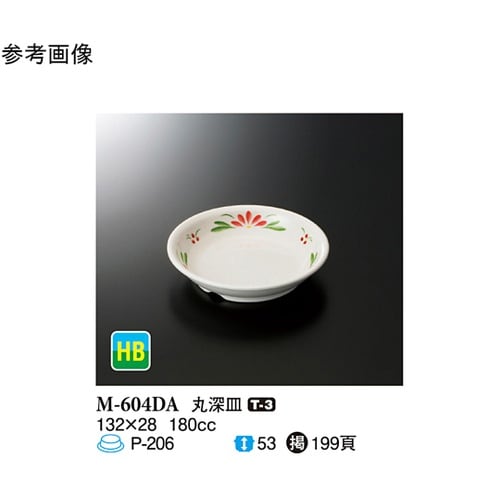This screenshot has height=500, width=500.
Task: Click green leaves on dish's lower left rim
Action: point(184,257)
